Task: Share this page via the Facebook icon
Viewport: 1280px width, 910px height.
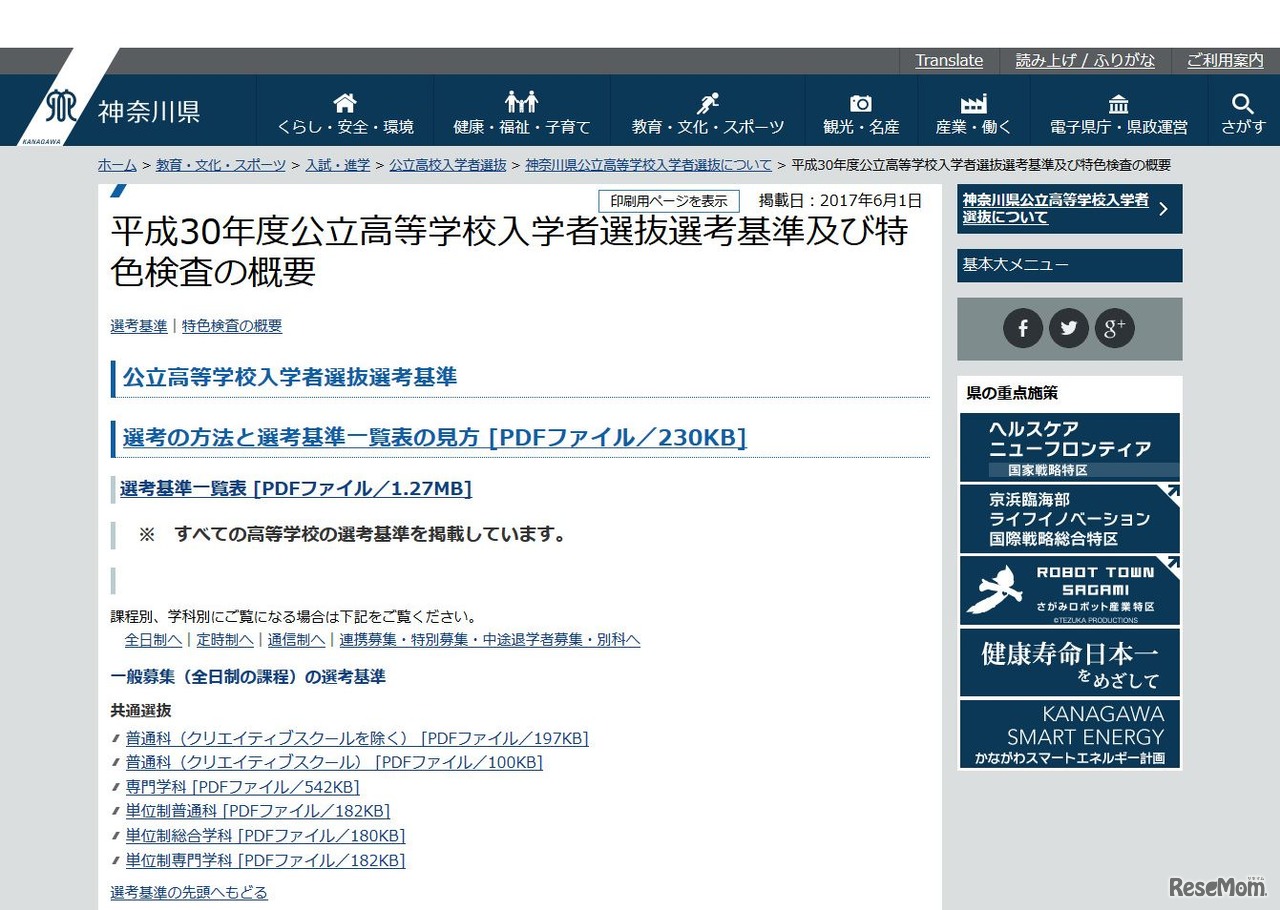Action: (x=1023, y=328)
